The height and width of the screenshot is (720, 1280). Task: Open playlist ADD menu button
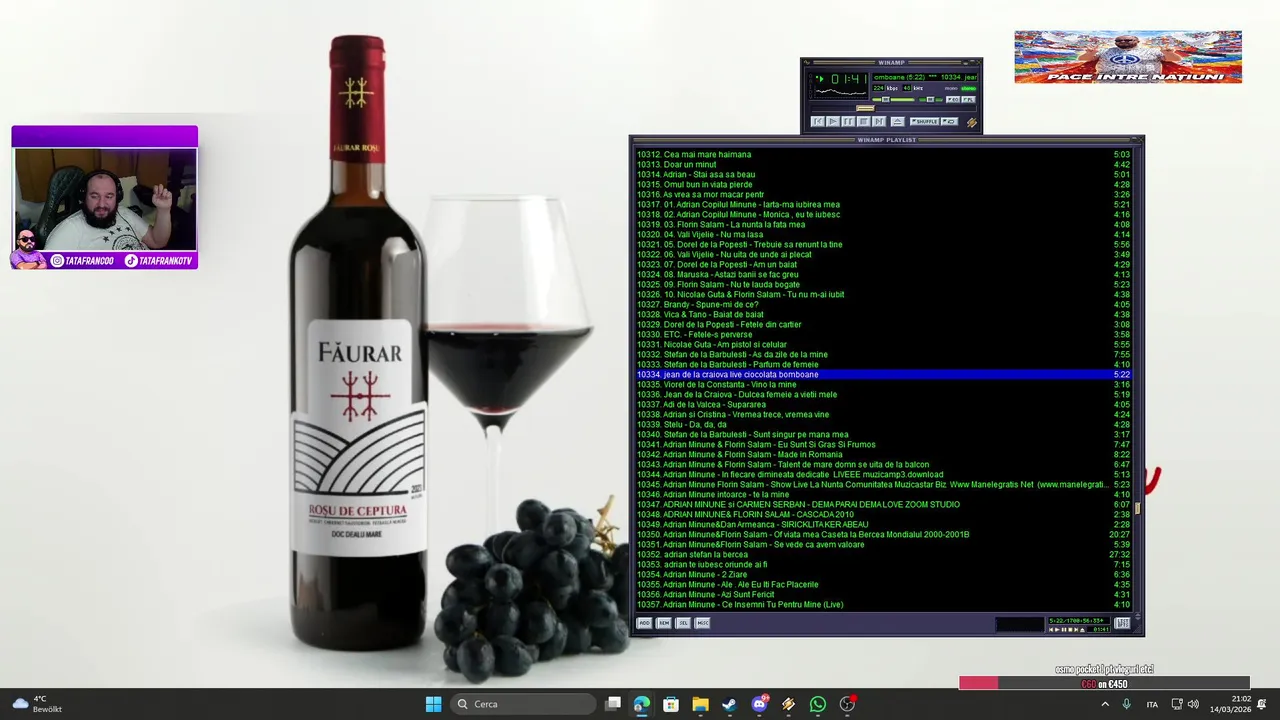644,623
